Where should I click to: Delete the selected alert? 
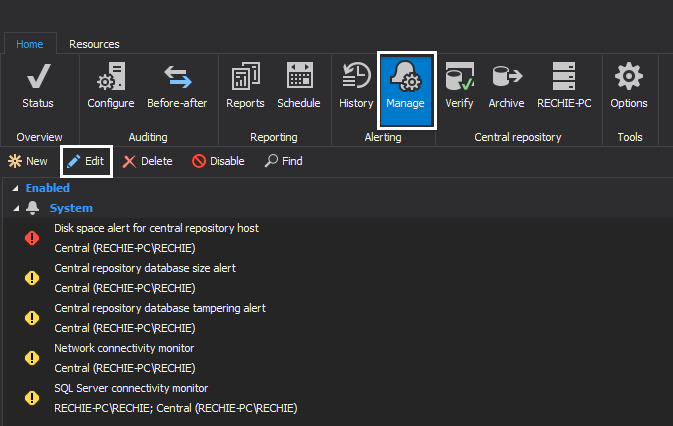point(148,161)
